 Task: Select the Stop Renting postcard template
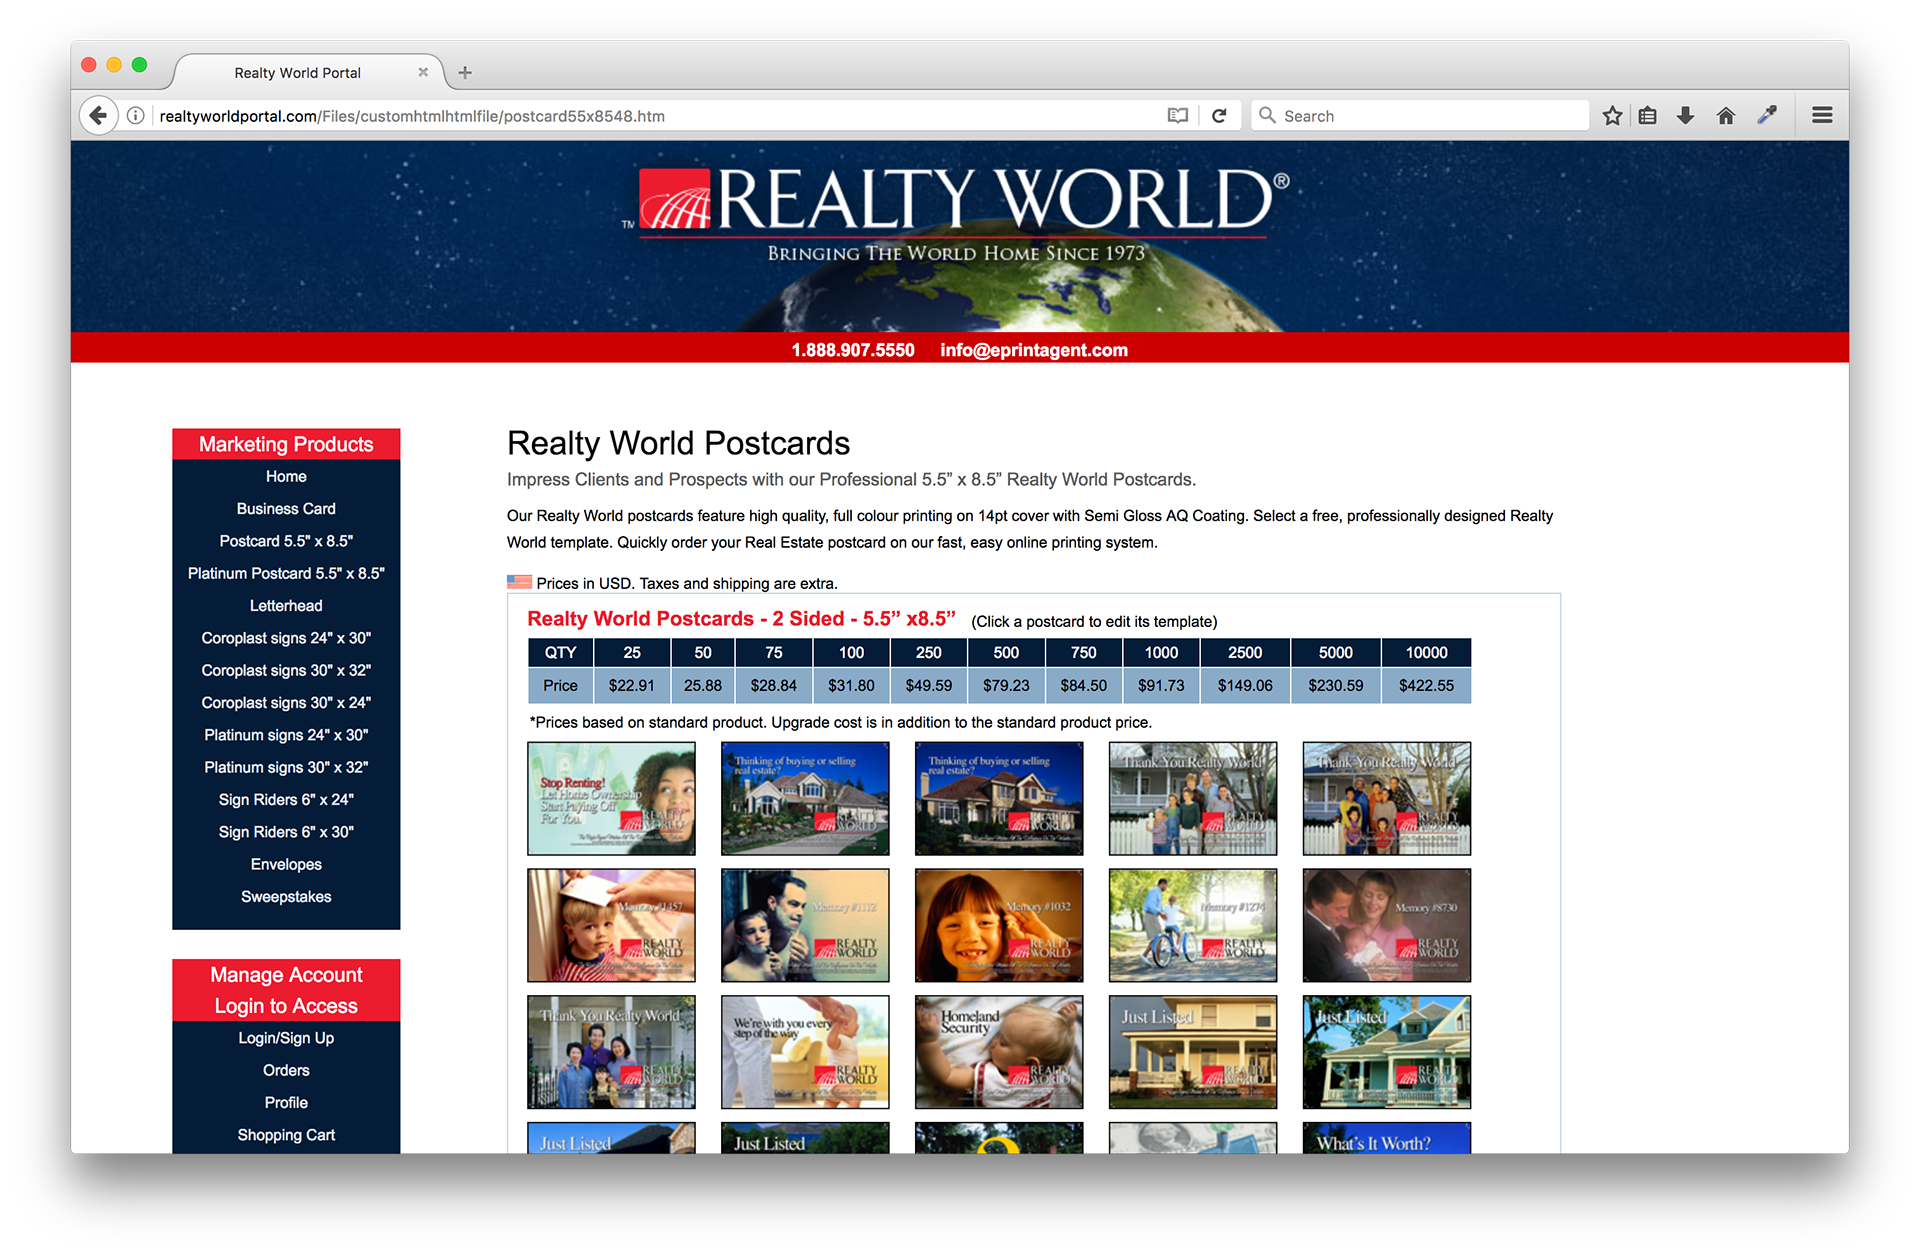click(611, 798)
